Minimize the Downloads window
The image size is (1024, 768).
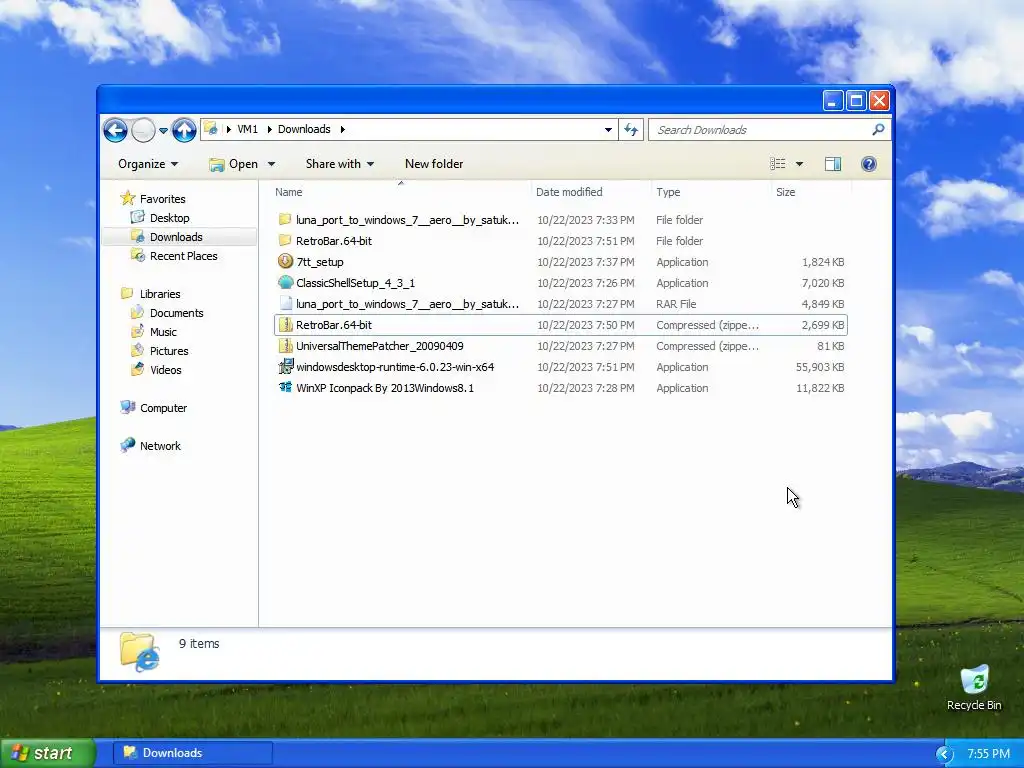833,101
